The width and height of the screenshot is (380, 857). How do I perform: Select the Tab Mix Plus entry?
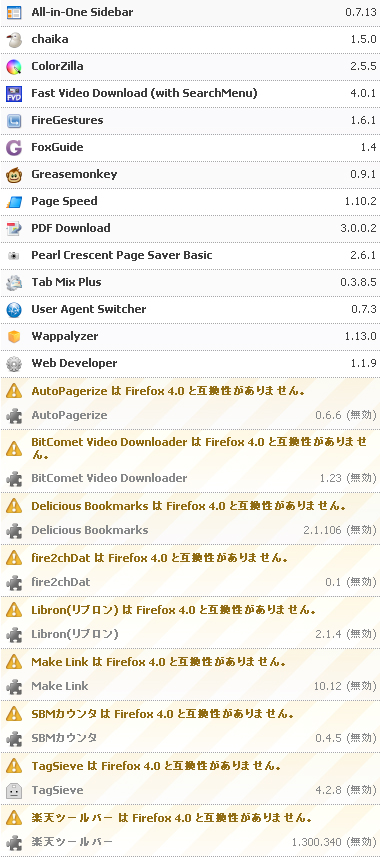point(190,283)
